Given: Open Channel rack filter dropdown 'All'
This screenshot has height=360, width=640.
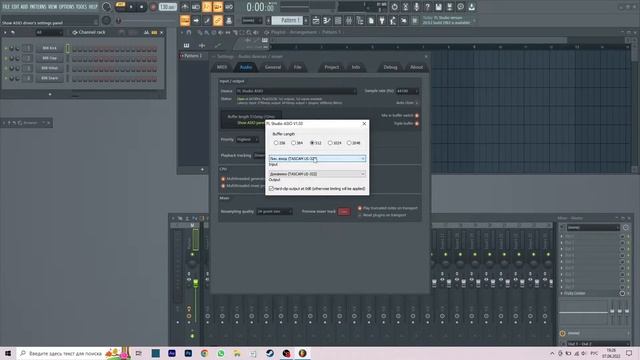Looking at the screenshot, I should pyautogui.click(x=49, y=32).
